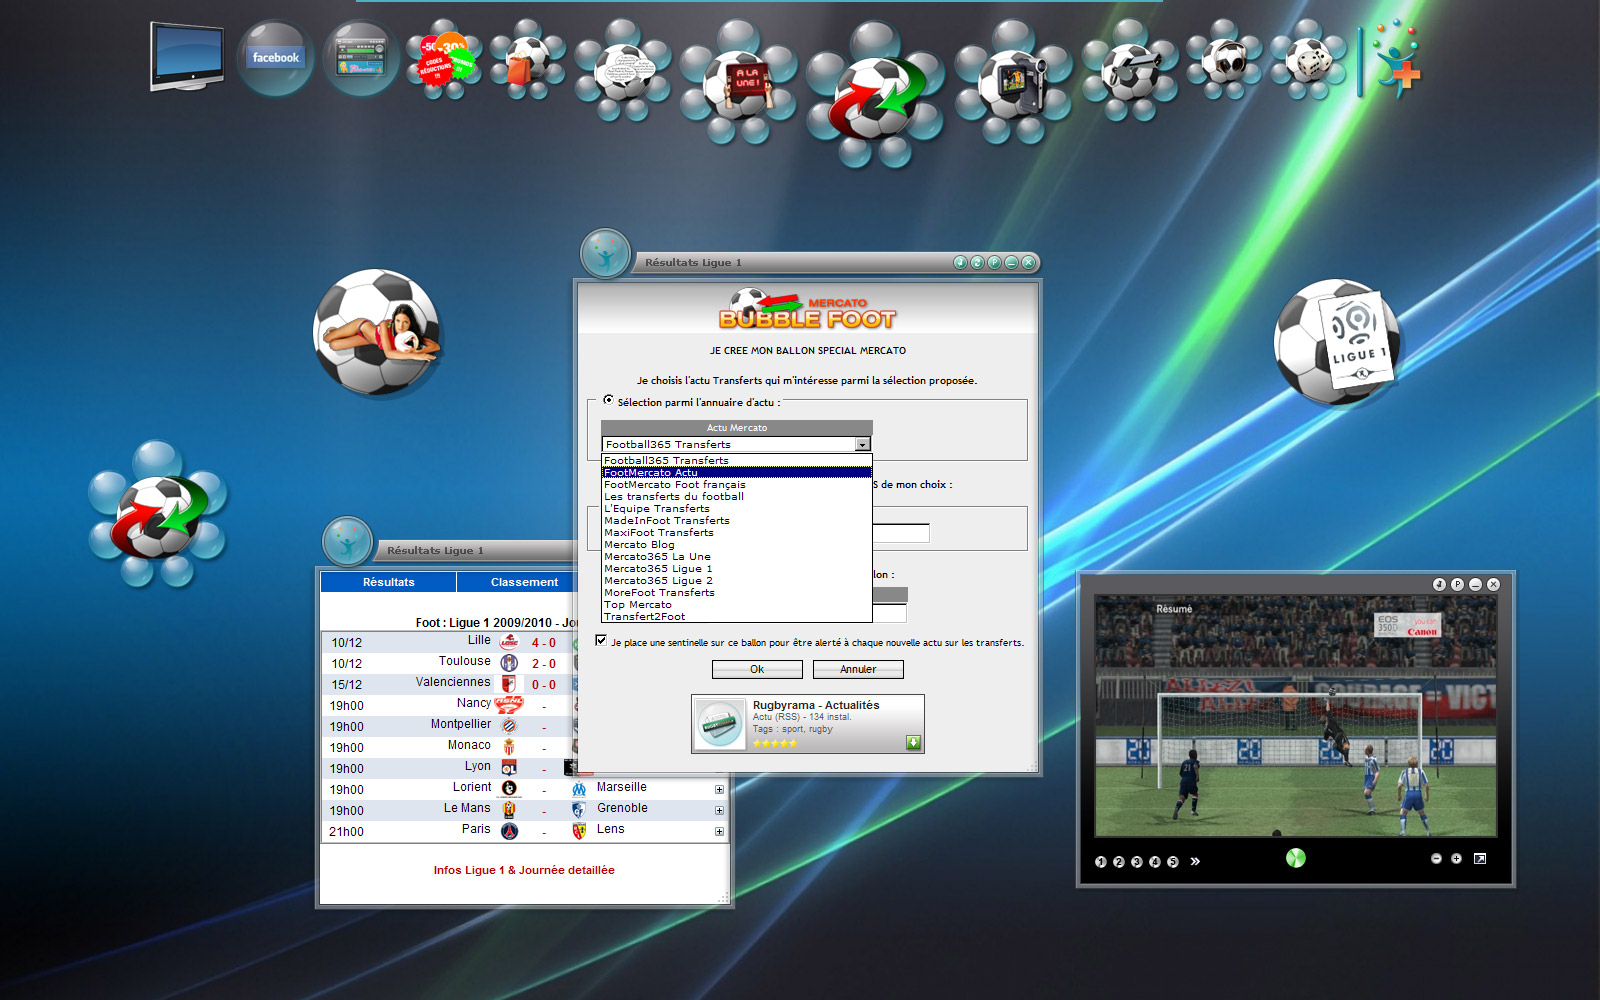Image resolution: width=1600 pixels, height=1000 pixels.
Task: Choose 'MaxiFoot Transferts' option
Action: tap(737, 532)
